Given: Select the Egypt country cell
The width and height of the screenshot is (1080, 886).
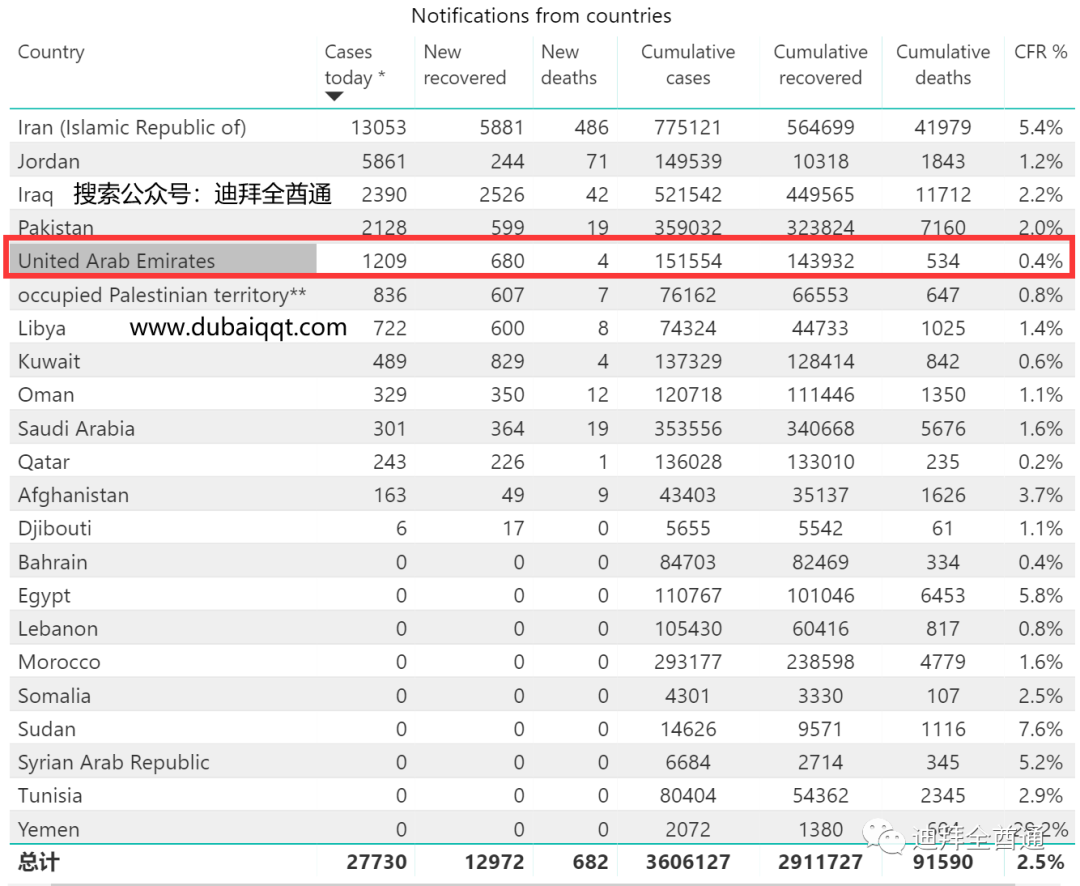Looking at the screenshot, I should click(x=45, y=595).
